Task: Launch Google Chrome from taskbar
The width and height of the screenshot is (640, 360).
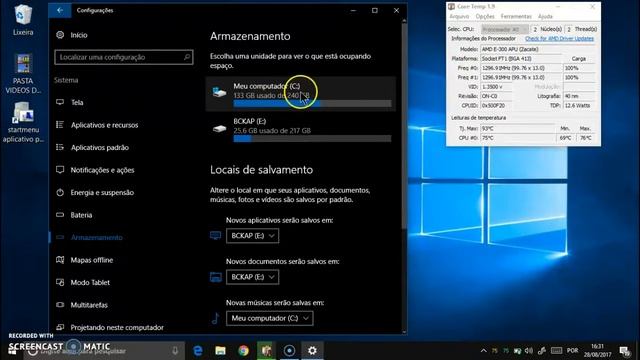Action: [244, 351]
